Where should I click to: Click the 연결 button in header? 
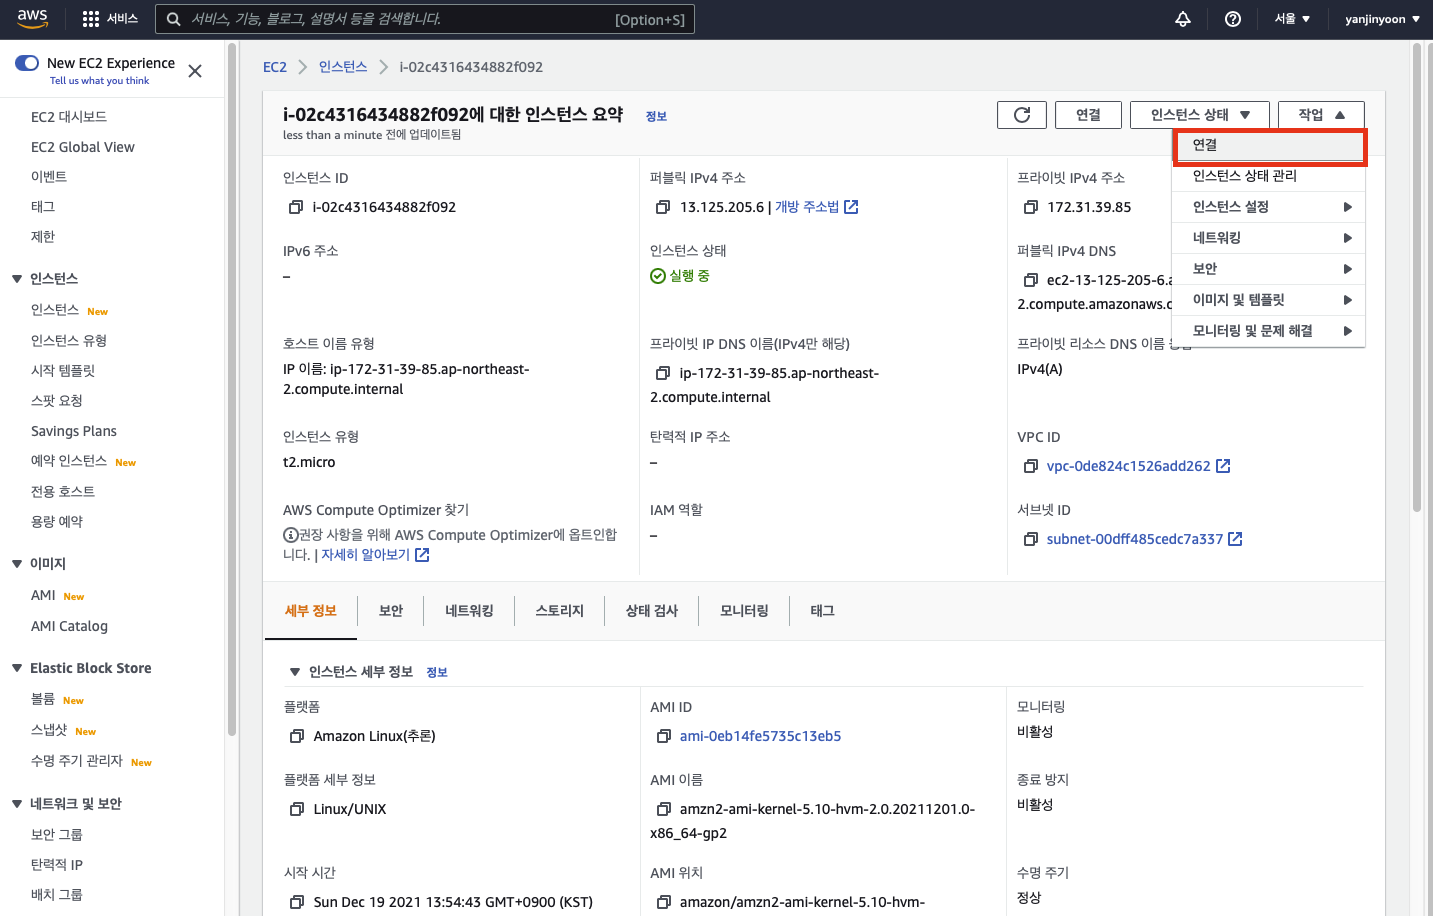coord(1088,115)
